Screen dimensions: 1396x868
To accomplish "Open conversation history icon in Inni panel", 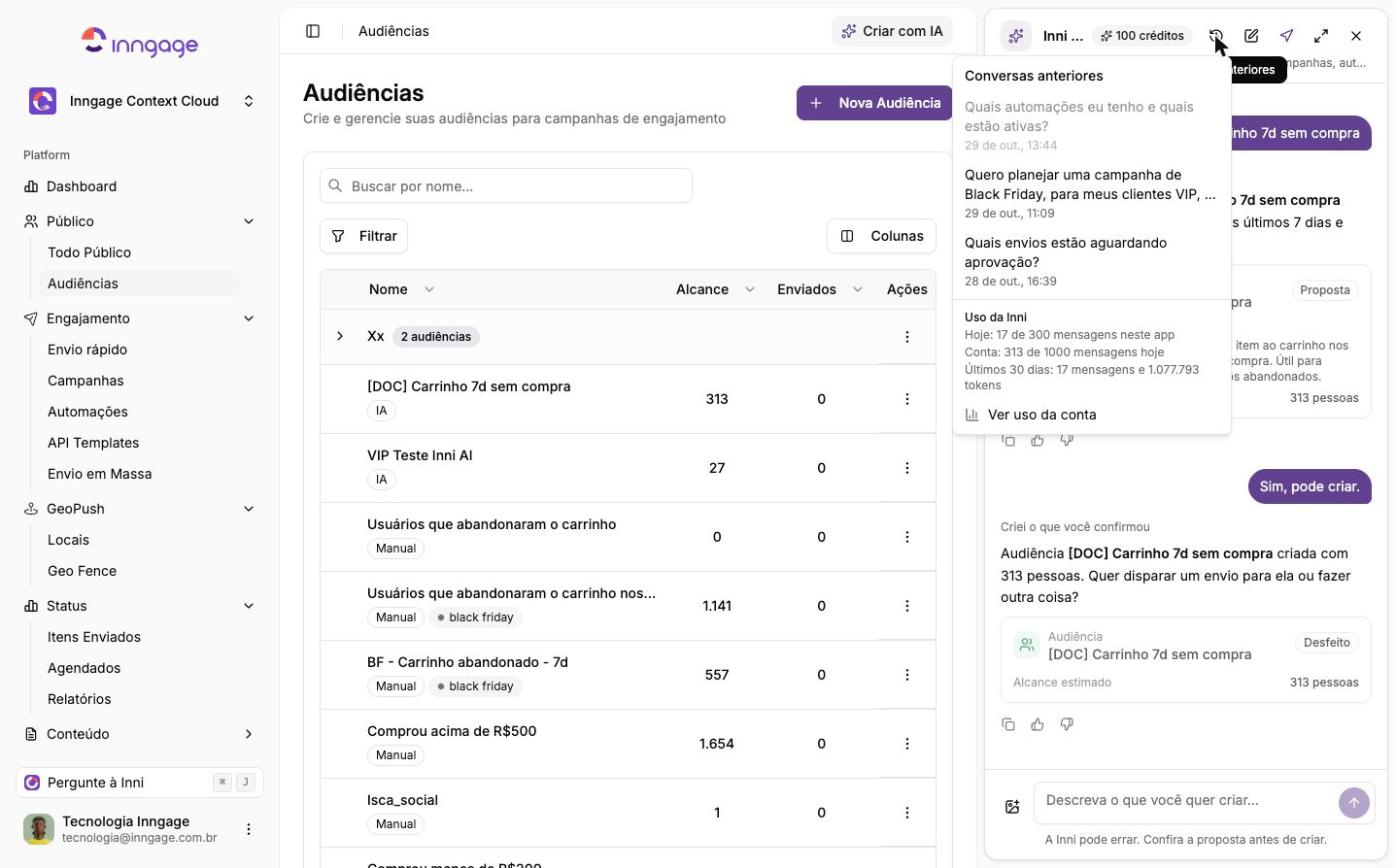I will point(1216,36).
